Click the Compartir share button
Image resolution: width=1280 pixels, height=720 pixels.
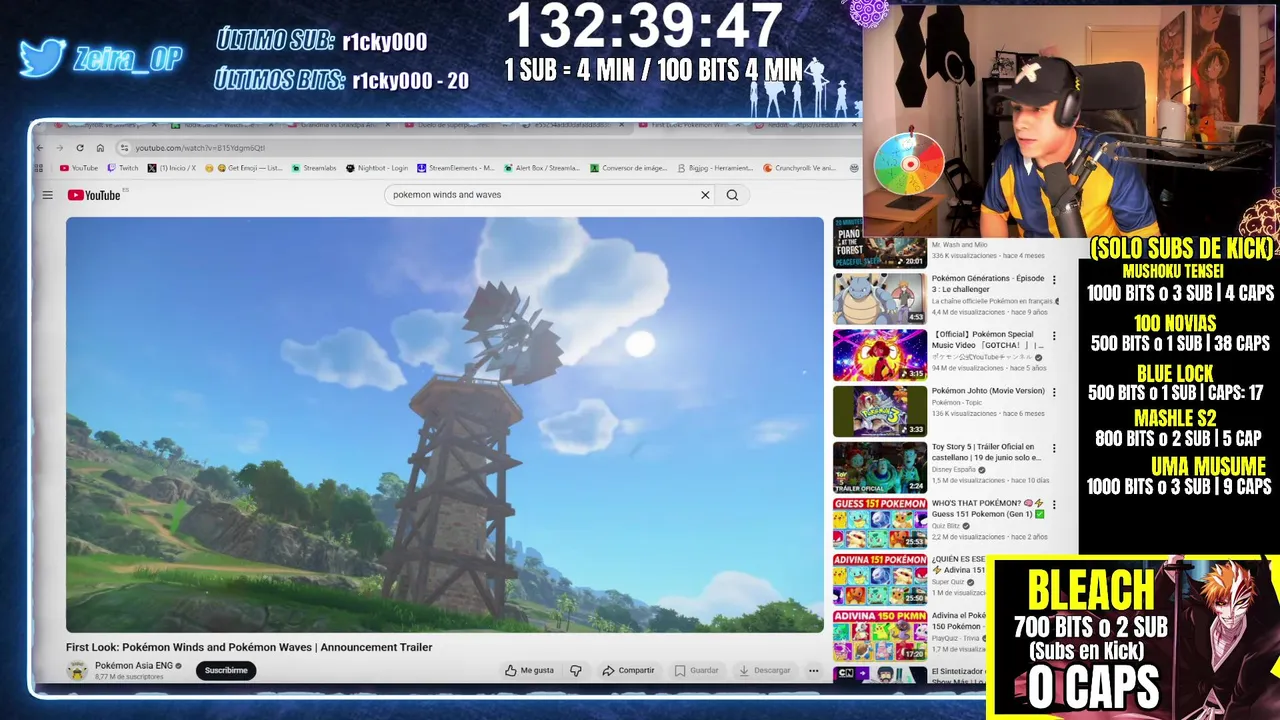(628, 670)
